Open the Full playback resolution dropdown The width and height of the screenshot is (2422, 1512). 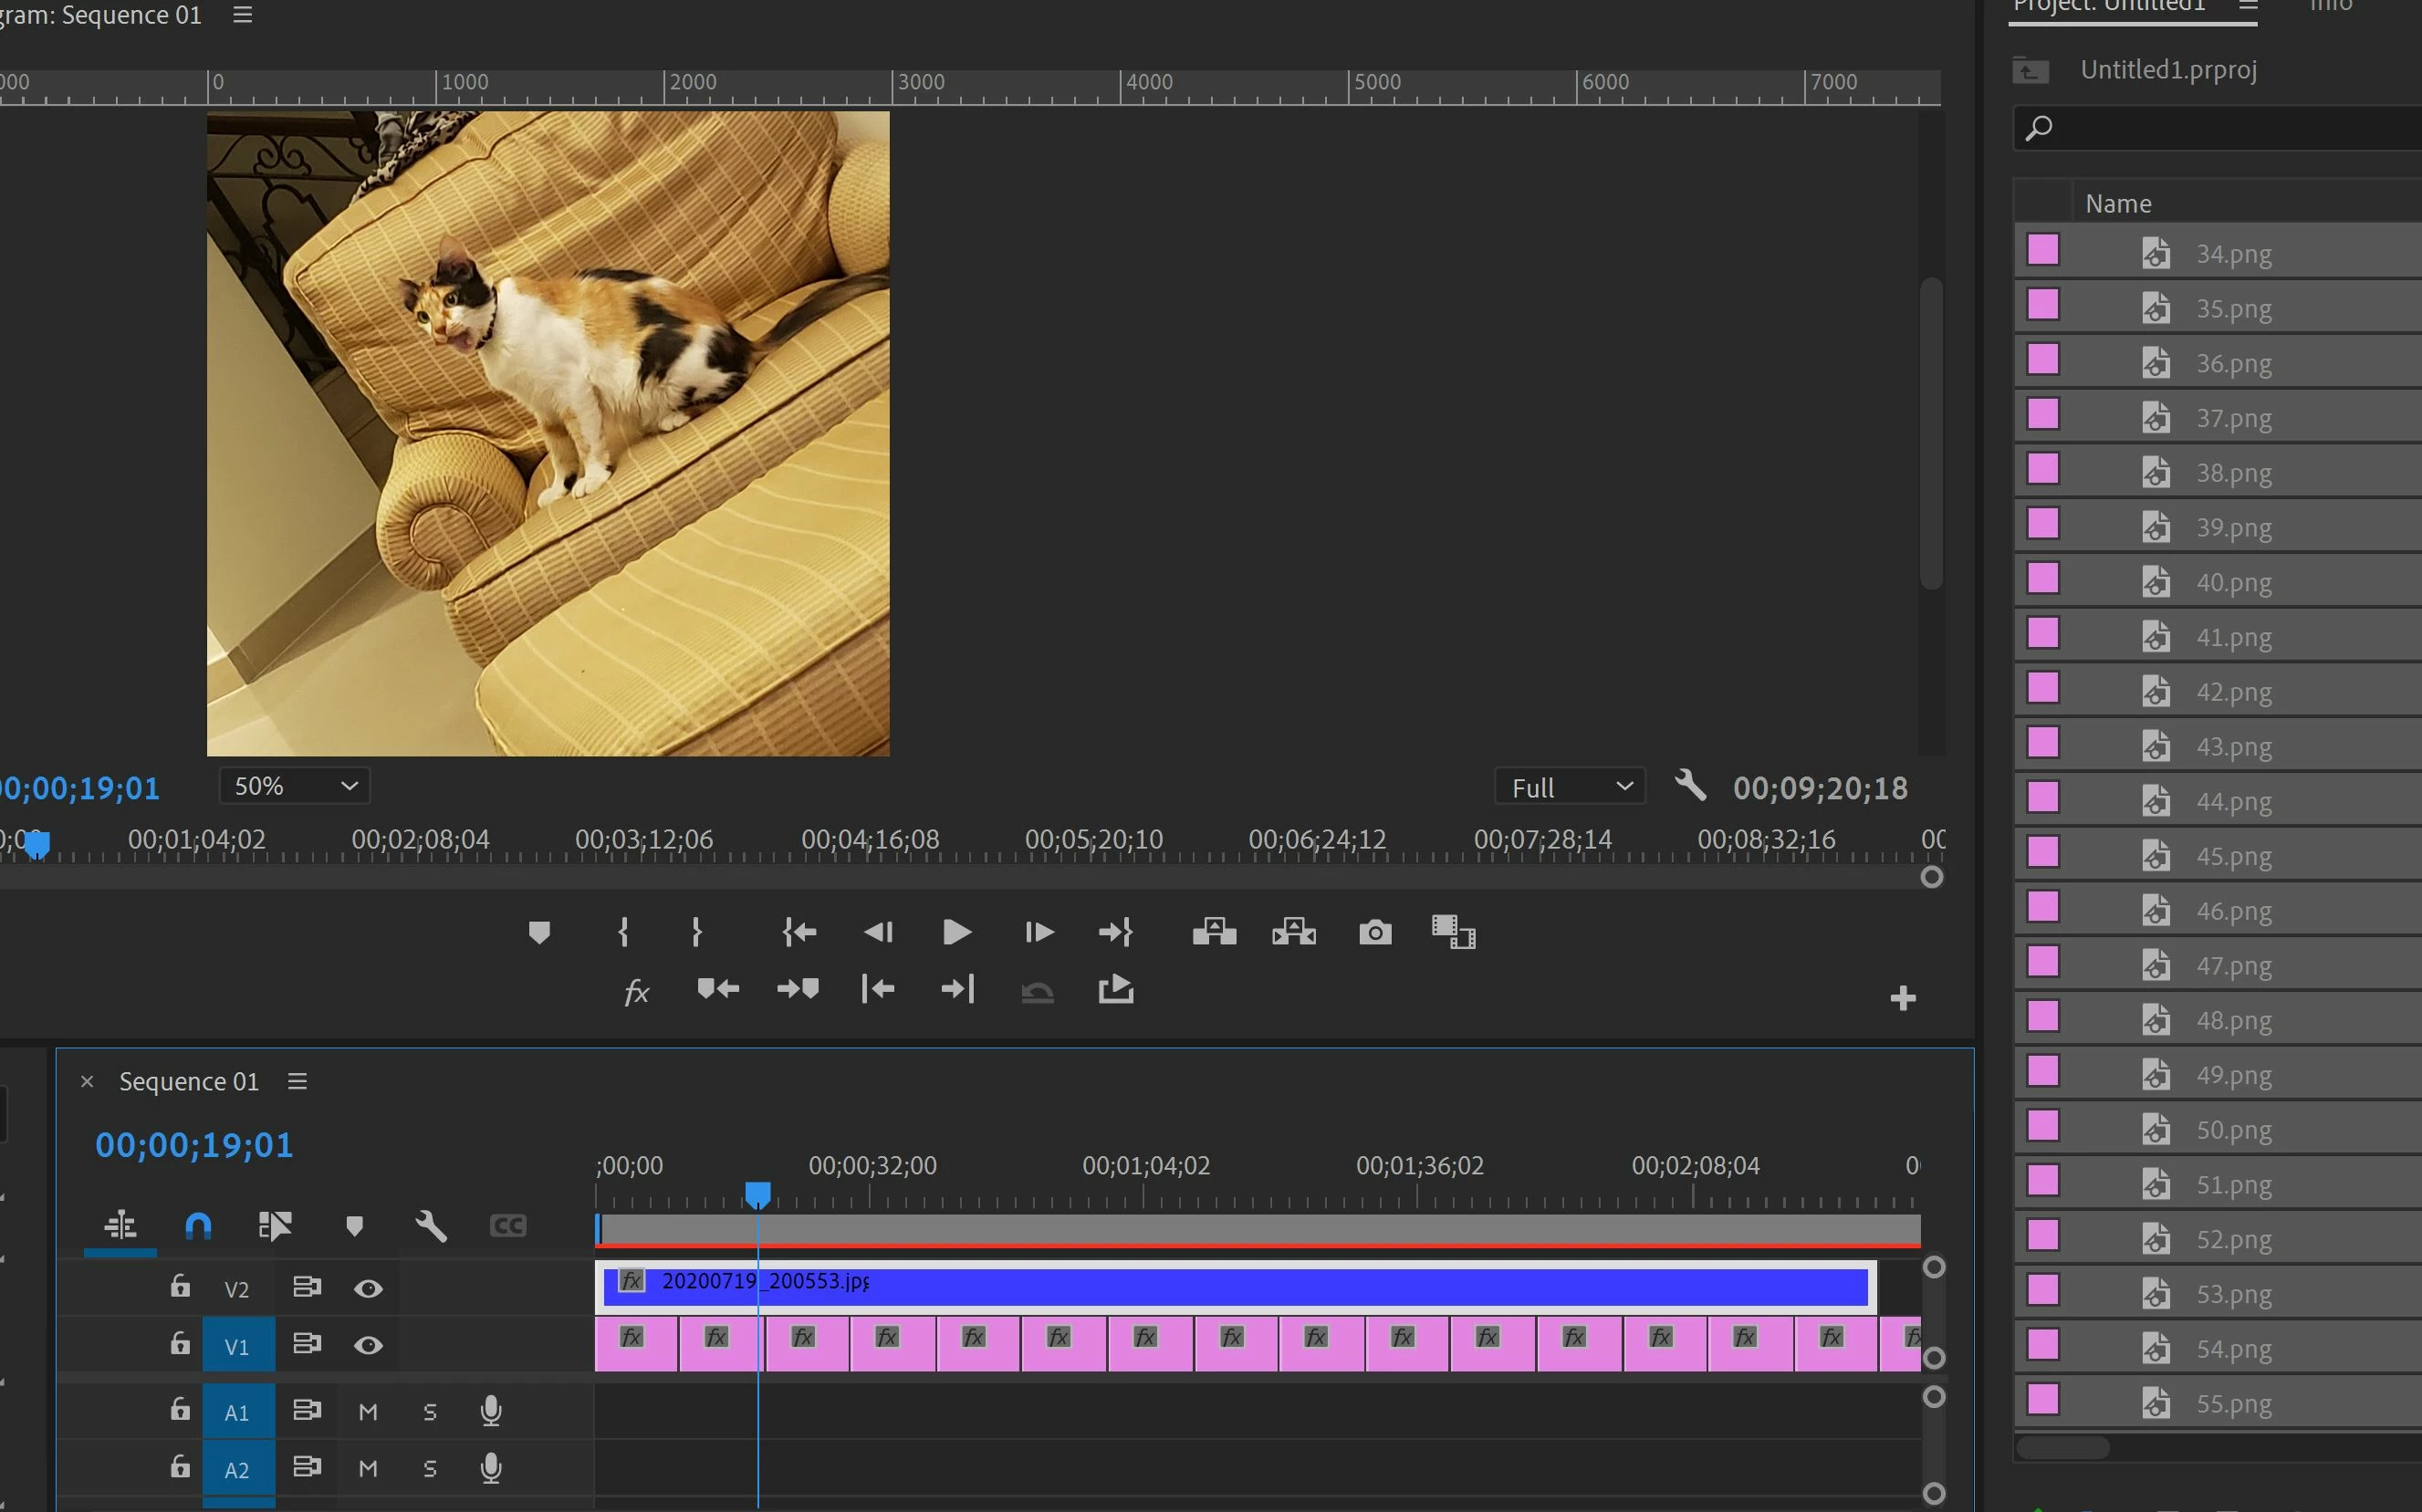tap(1570, 787)
